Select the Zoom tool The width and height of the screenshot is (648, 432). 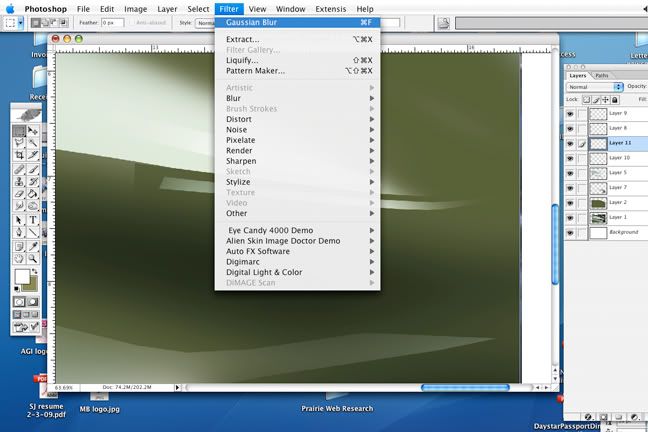pos(33,259)
